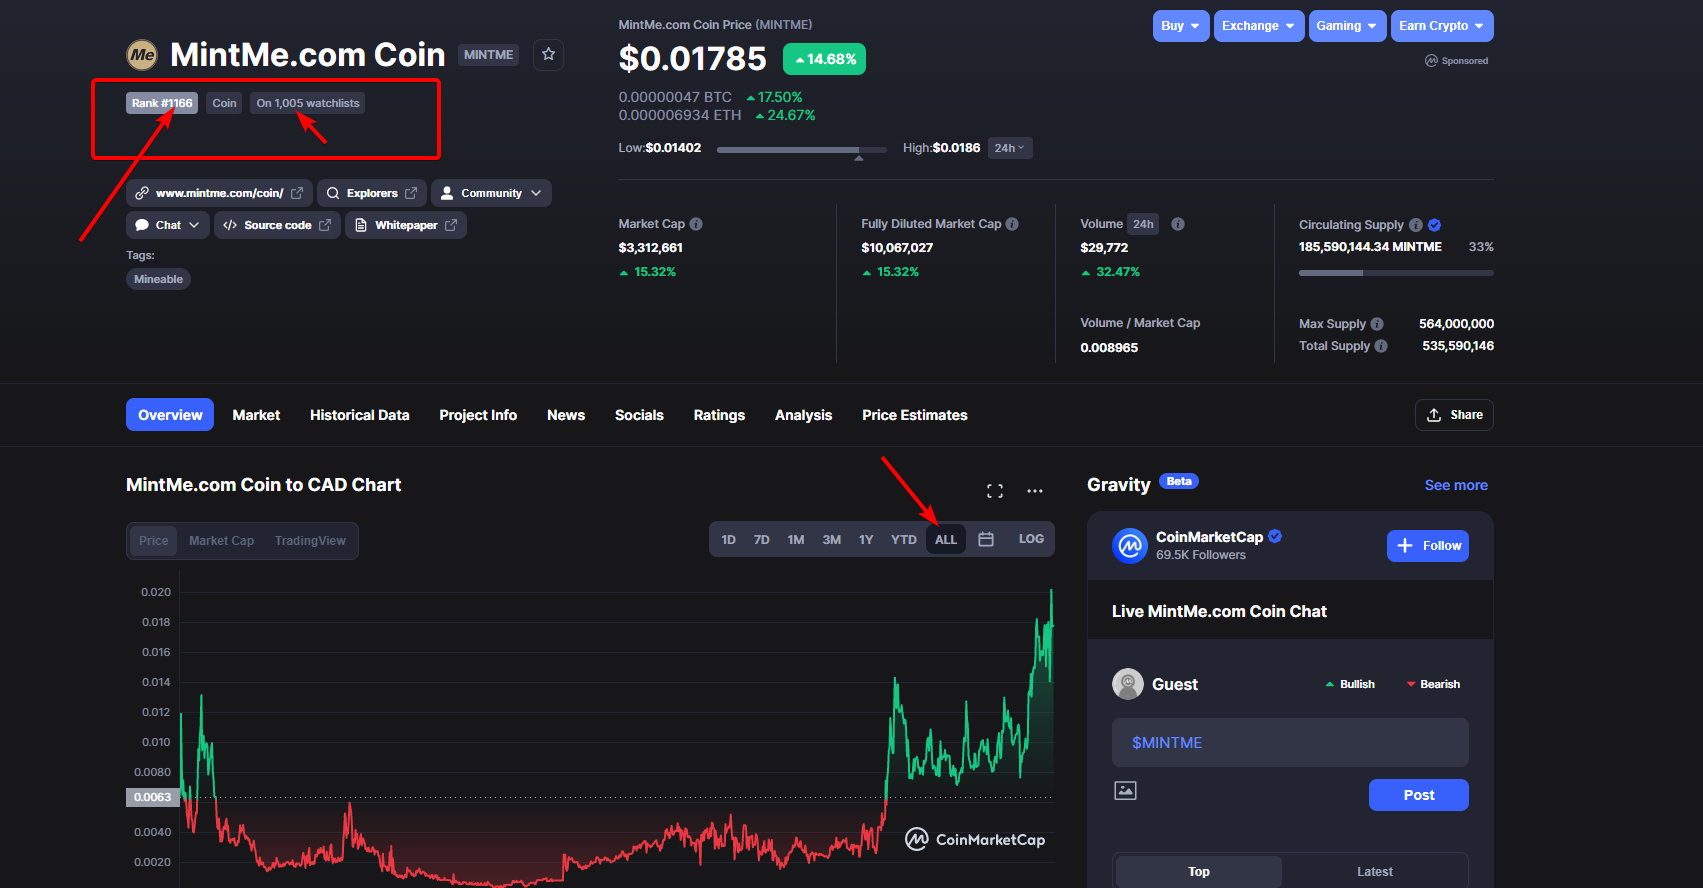Open the Gaming dropdown

[x=1347, y=26]
